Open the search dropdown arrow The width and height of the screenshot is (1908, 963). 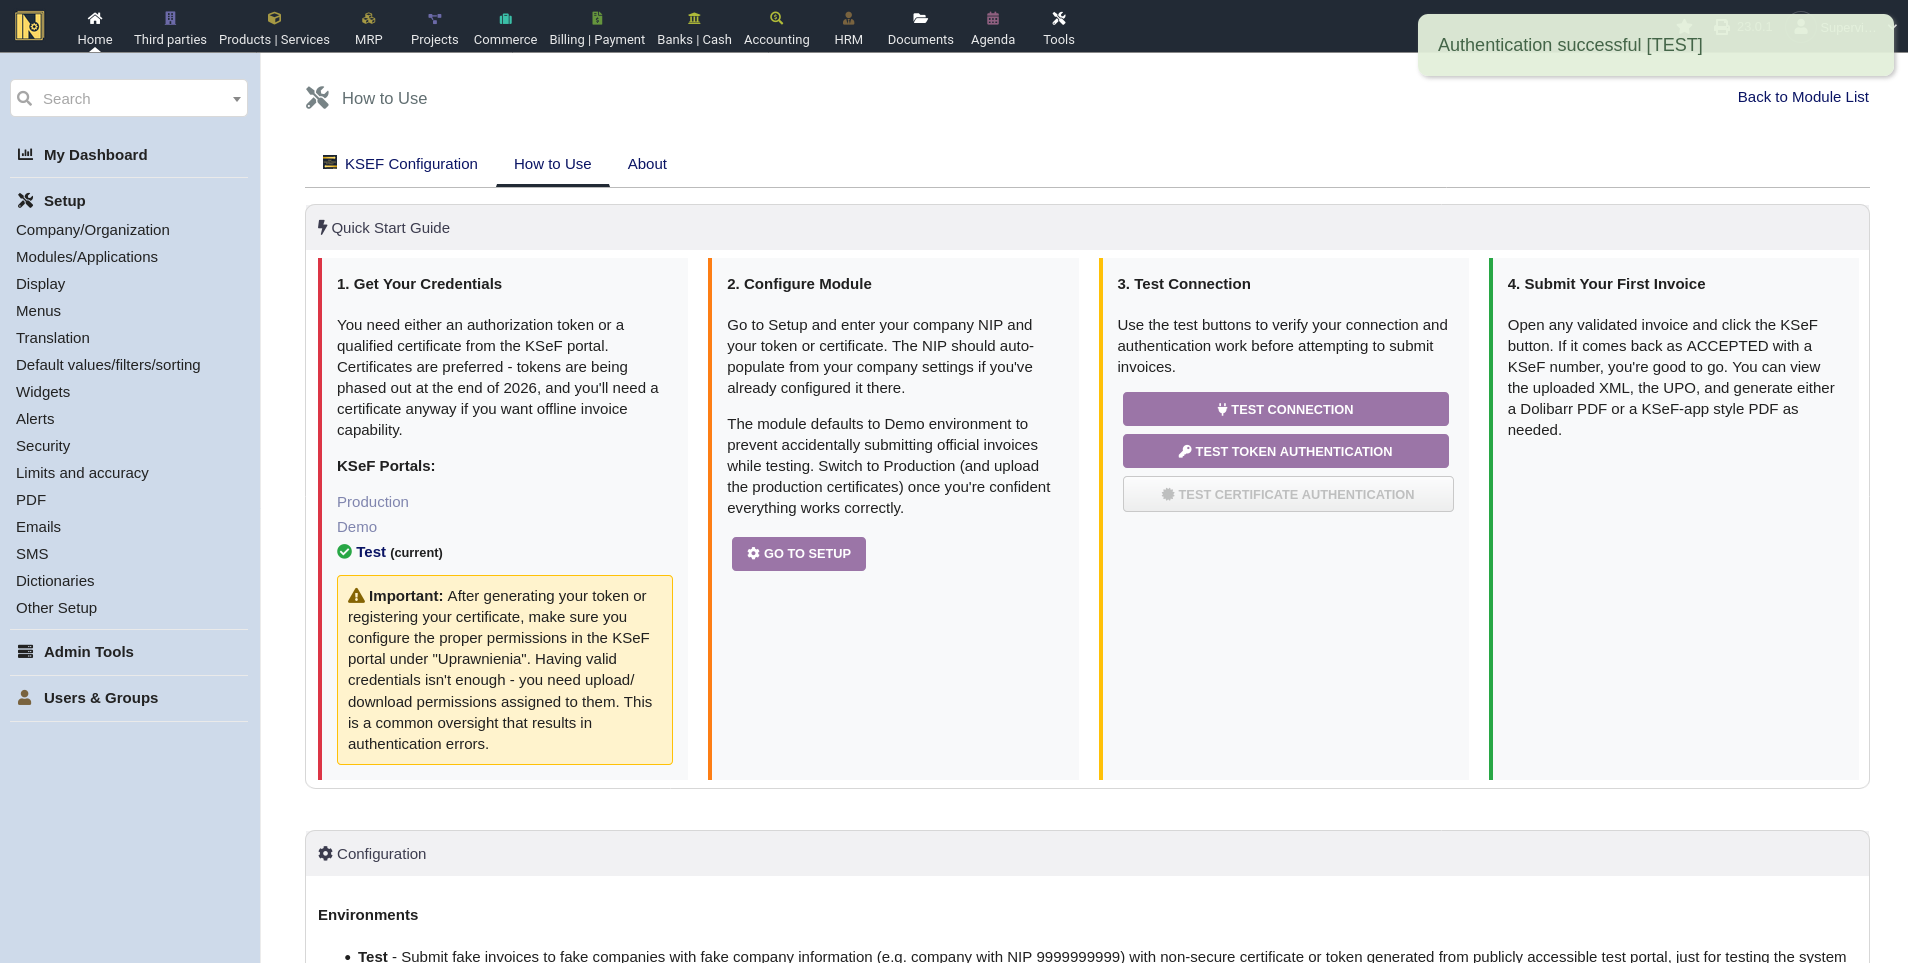point(236,99)
